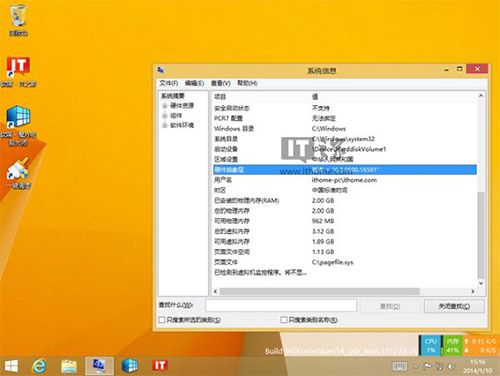Open Action Center flag icon
This screenshot has width=500, height=376.
click(x=427, y=367)
